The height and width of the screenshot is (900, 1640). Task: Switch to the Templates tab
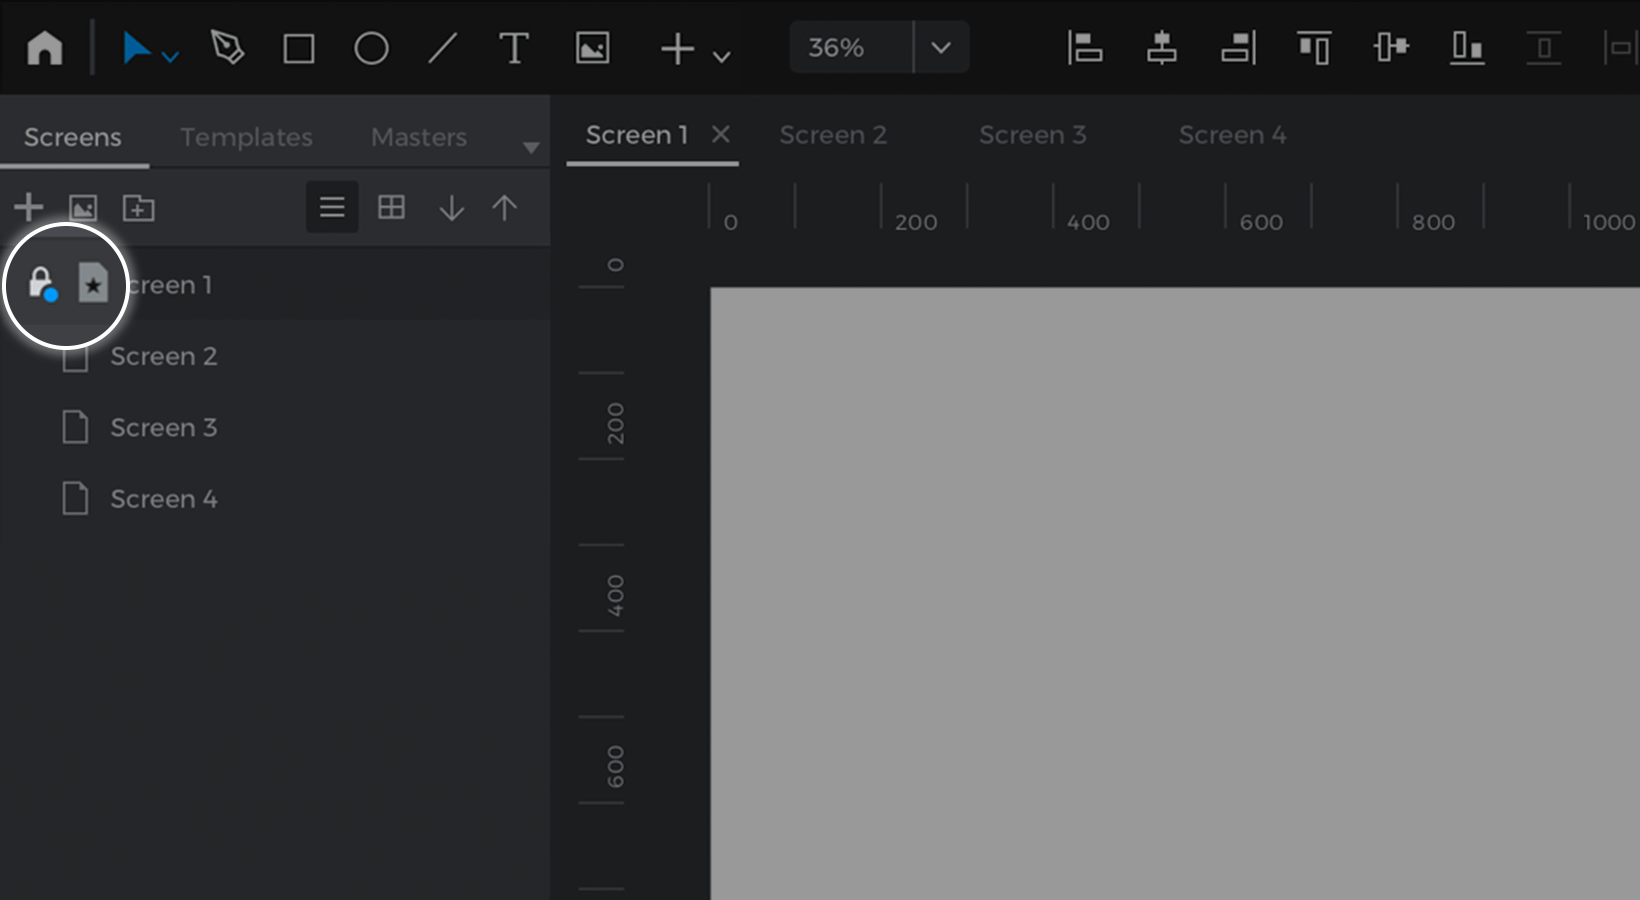(x=246, y=137)
